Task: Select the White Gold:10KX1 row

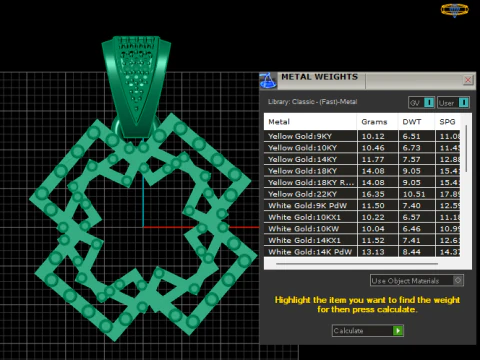Action: click(x=362, y=217)
